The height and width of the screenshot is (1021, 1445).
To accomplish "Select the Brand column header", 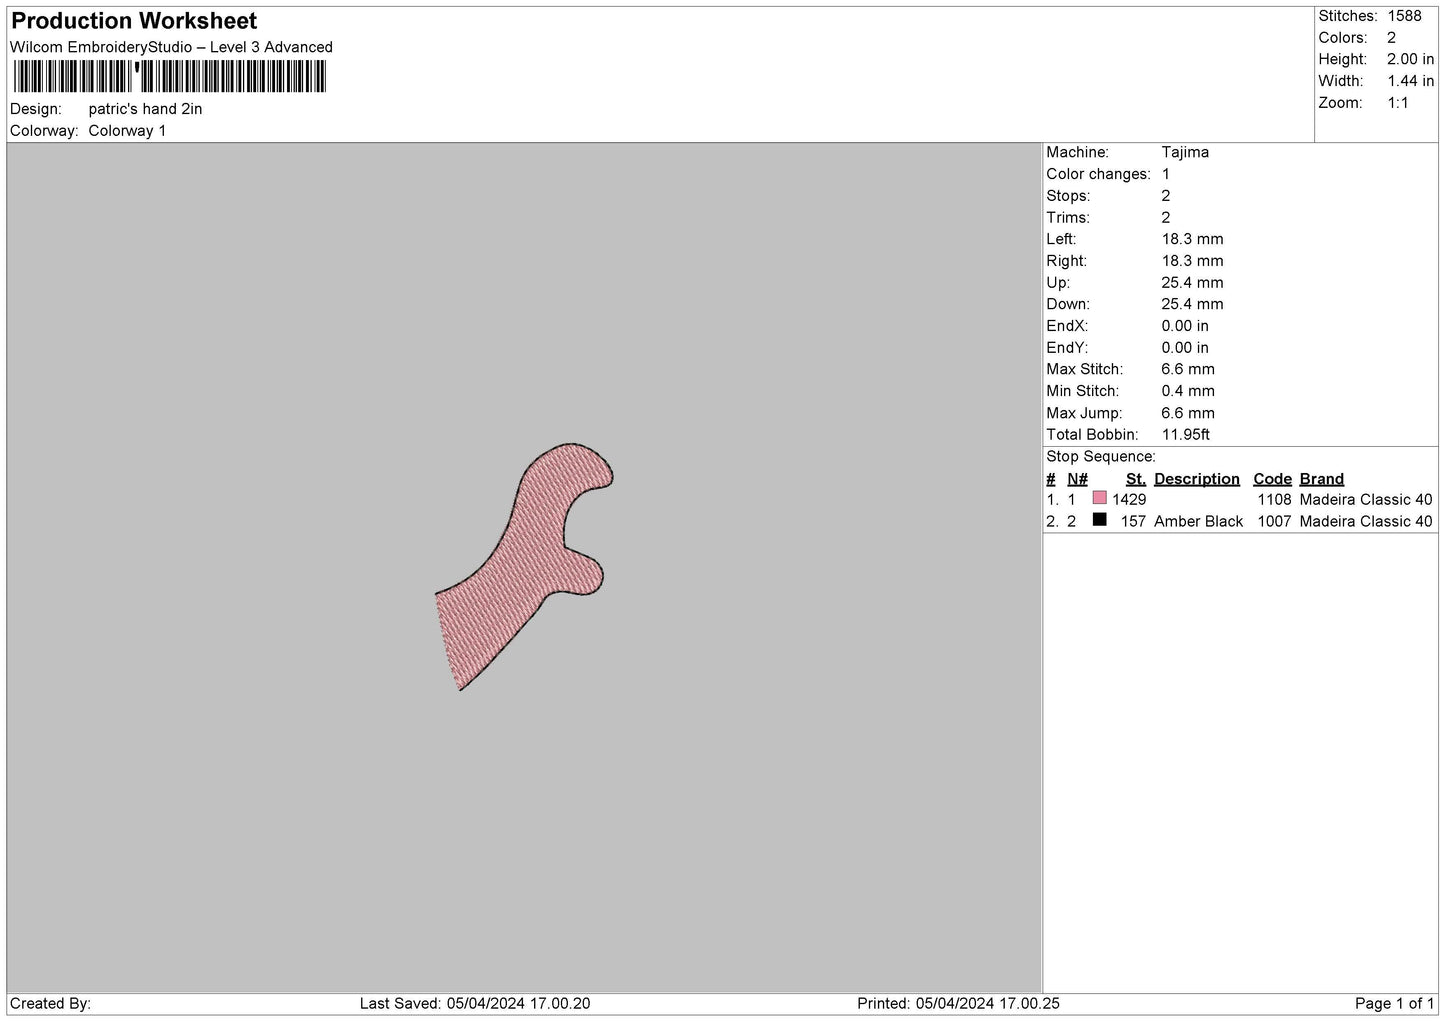I will [1321, 479].
